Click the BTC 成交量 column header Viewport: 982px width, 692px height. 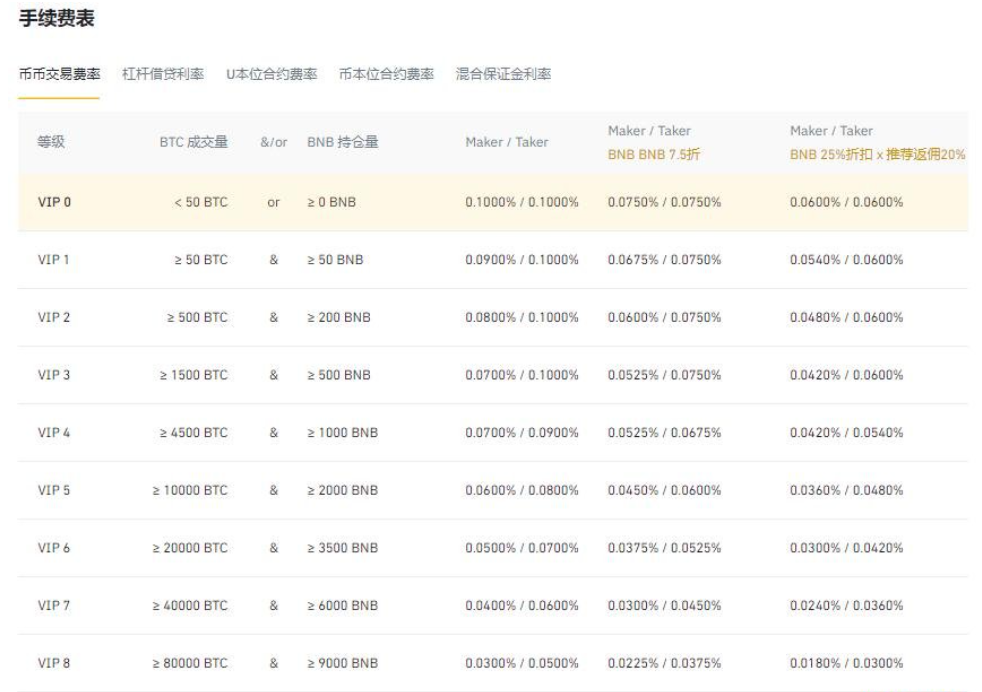[x=194, y=142]
